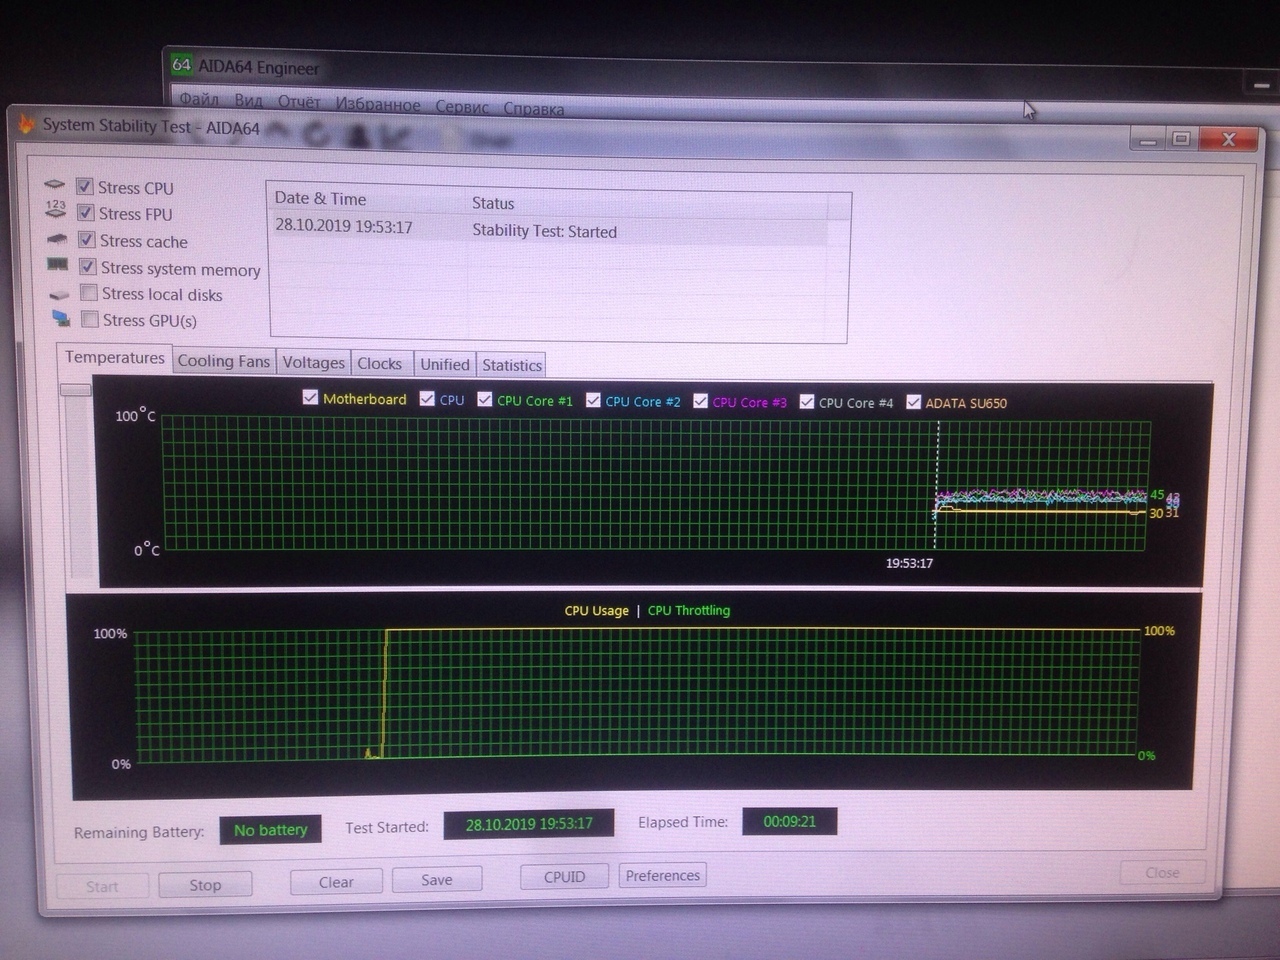Click the 123 icon beside Stress FPU
1280x960 pixels.
[x=55, y=209]
